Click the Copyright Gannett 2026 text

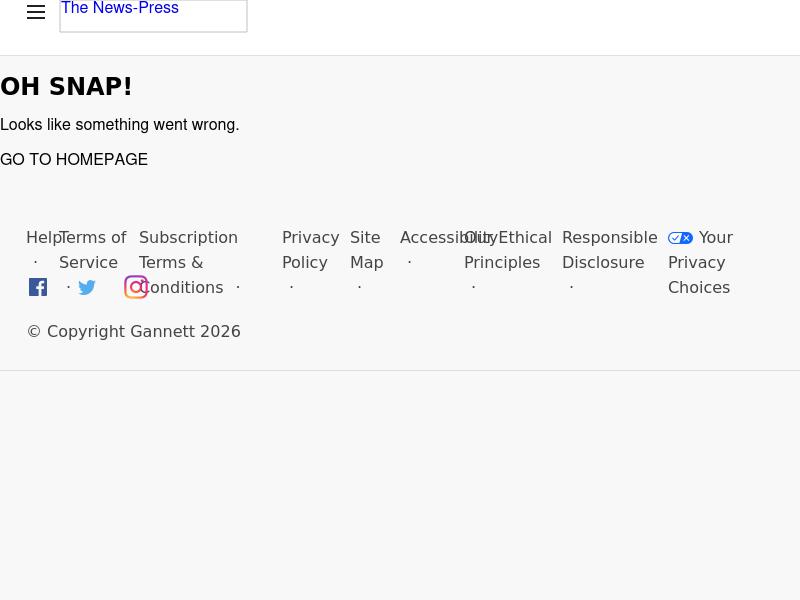tap(133, 332)
